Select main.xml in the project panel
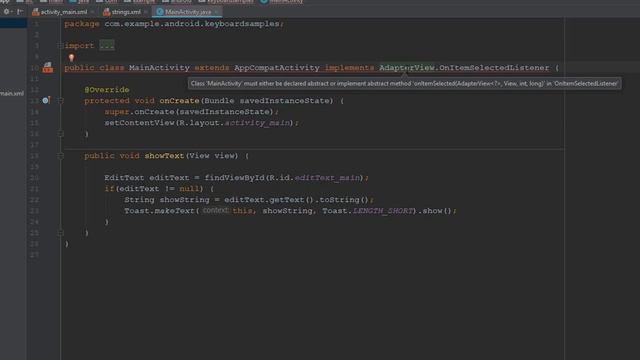640x360 pixels. click(x=12, y=93)
